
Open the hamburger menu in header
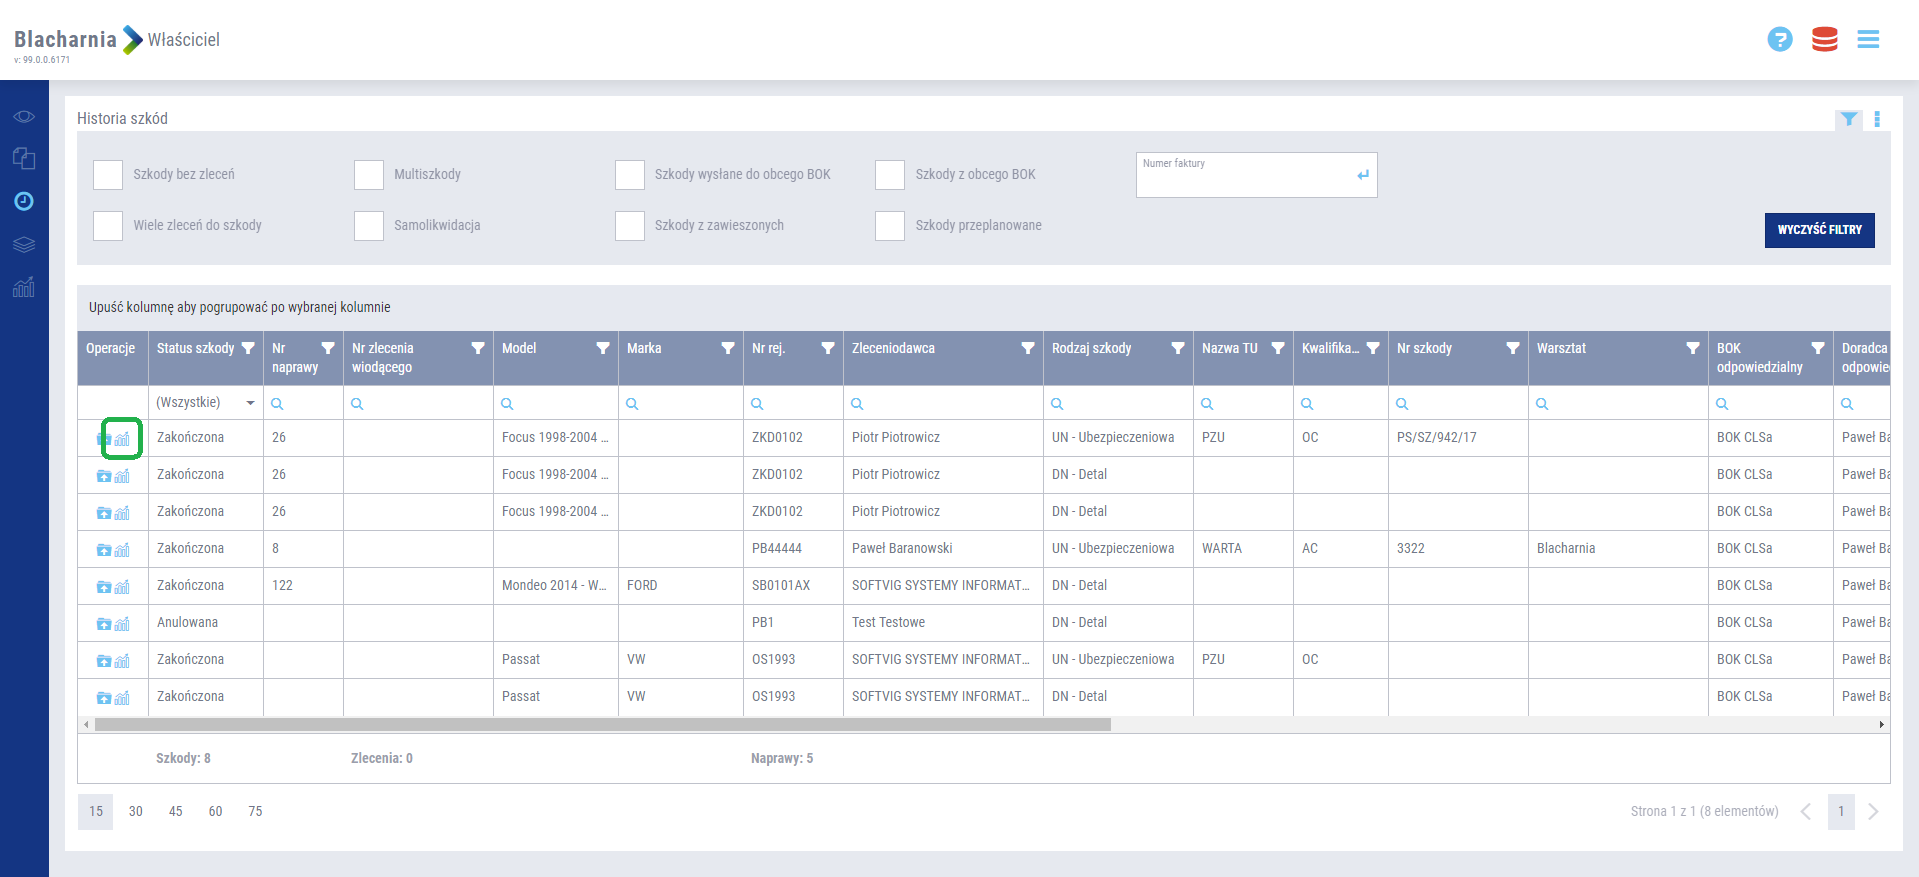coord(1868,39)
